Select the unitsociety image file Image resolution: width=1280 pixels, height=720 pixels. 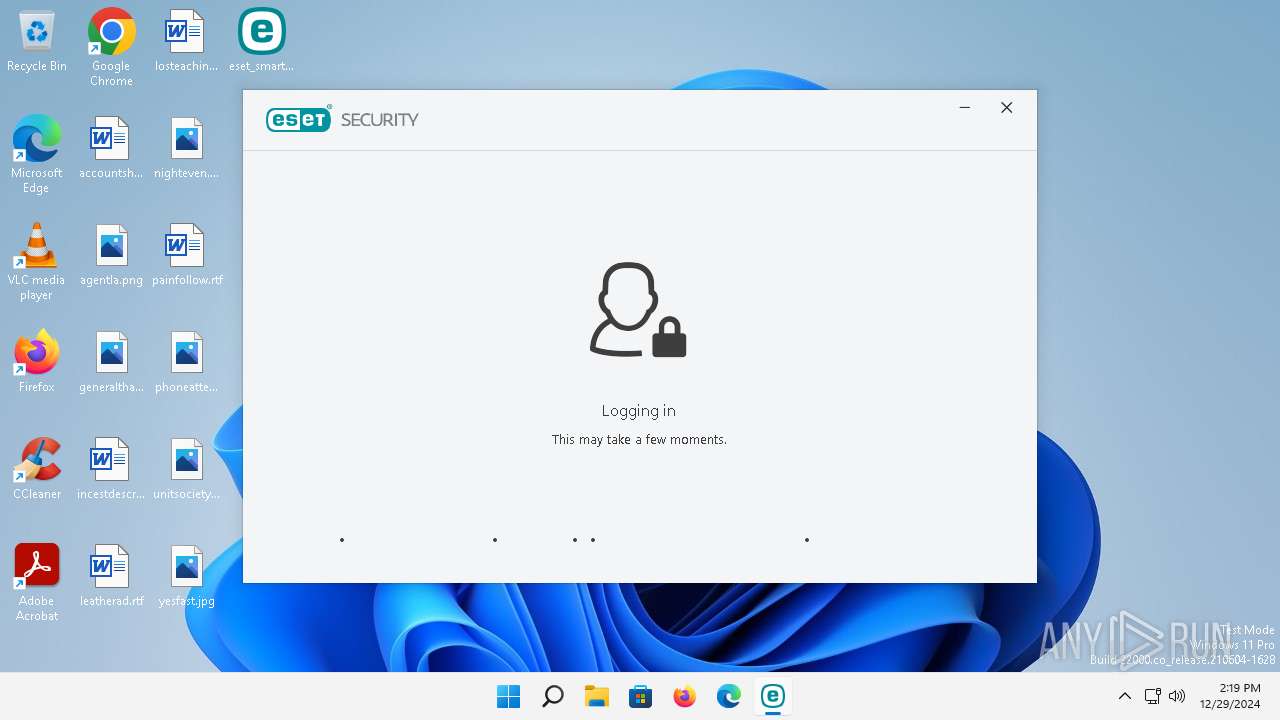[x=186, y=469]
